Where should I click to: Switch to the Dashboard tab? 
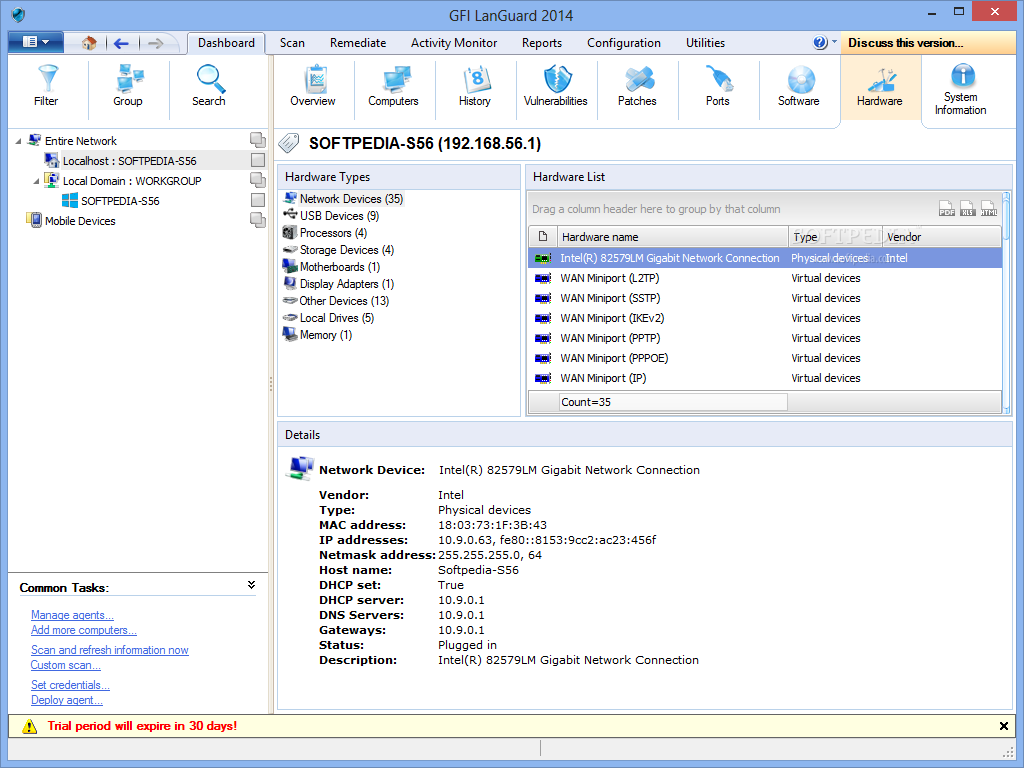click(226, 43)
